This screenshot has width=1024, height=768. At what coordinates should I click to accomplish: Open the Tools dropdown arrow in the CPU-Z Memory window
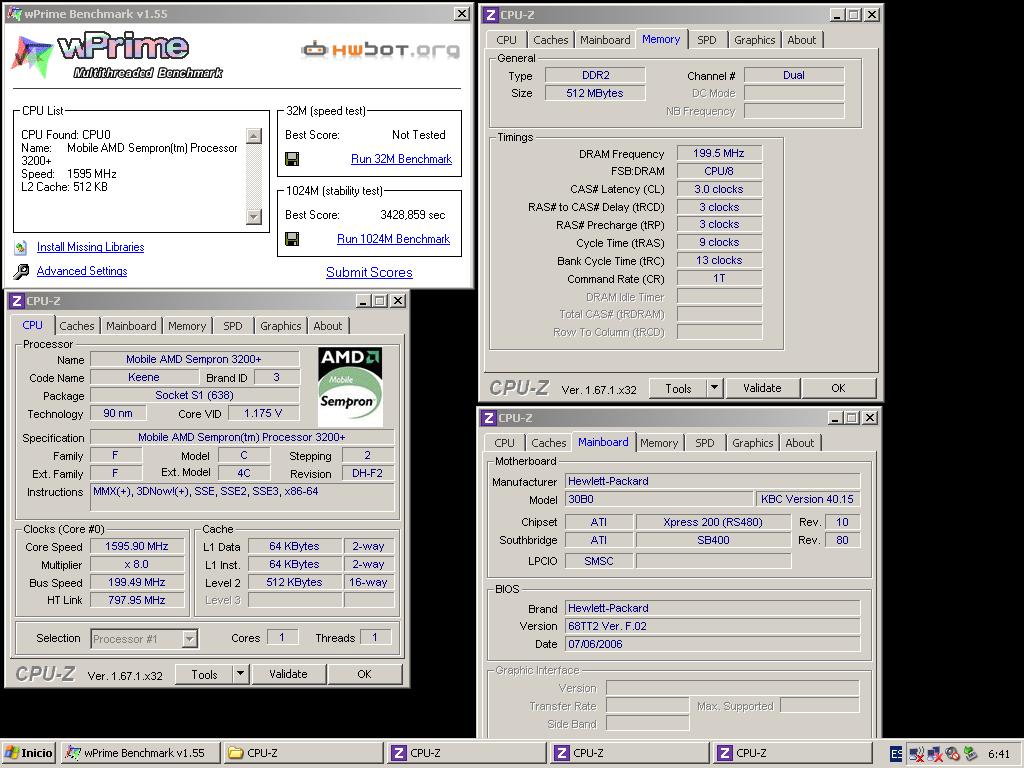coord(714,388)
